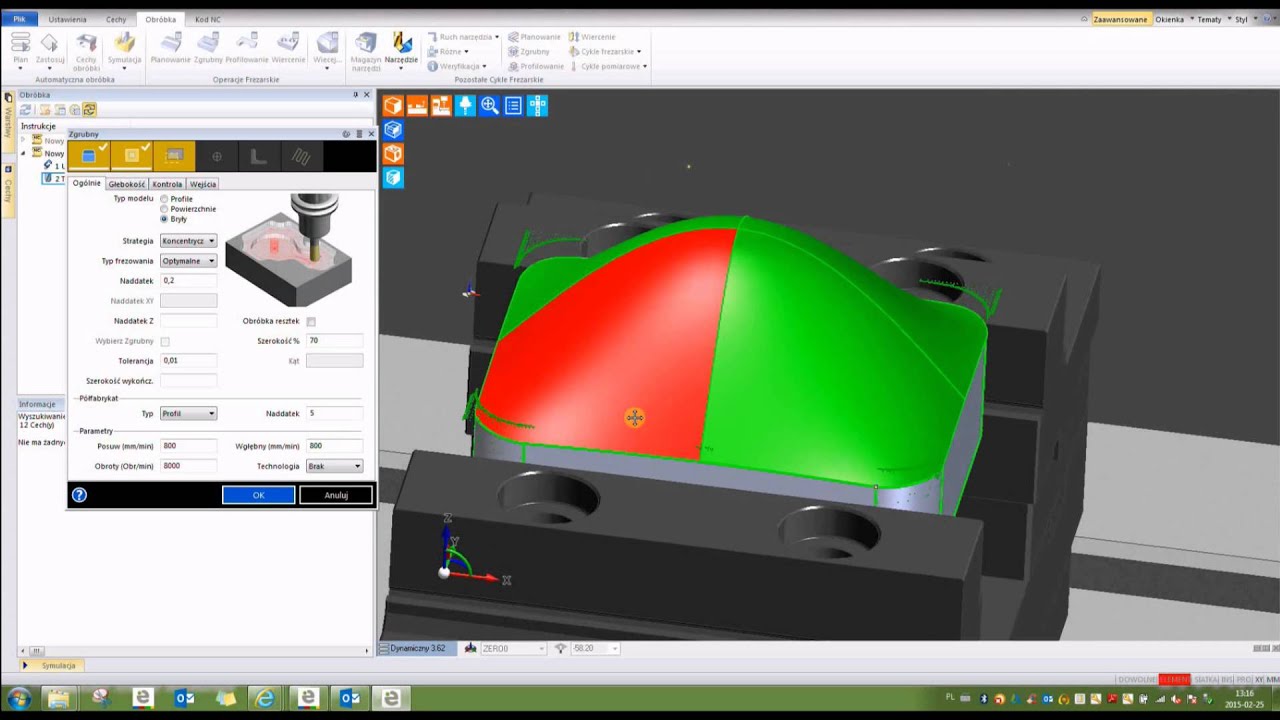
Task: Switch to the Kontrola tab
Action: pos(167,184)
